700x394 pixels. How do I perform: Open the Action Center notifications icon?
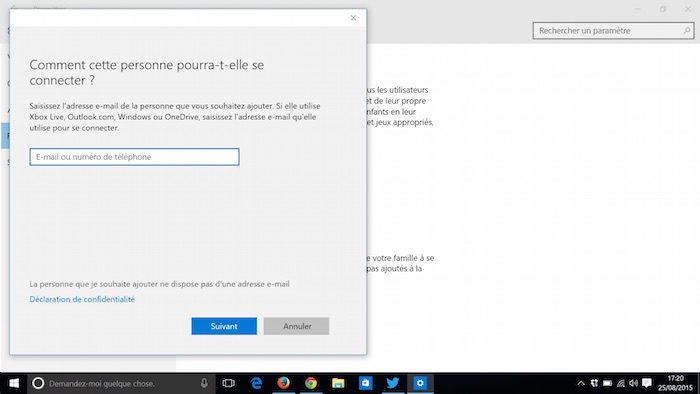click(647, 383)
